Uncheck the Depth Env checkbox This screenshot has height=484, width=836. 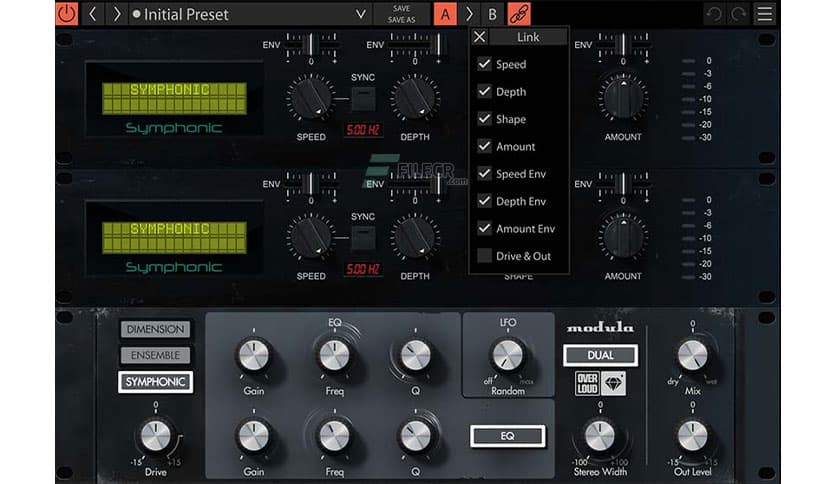[x=484, y=201]
